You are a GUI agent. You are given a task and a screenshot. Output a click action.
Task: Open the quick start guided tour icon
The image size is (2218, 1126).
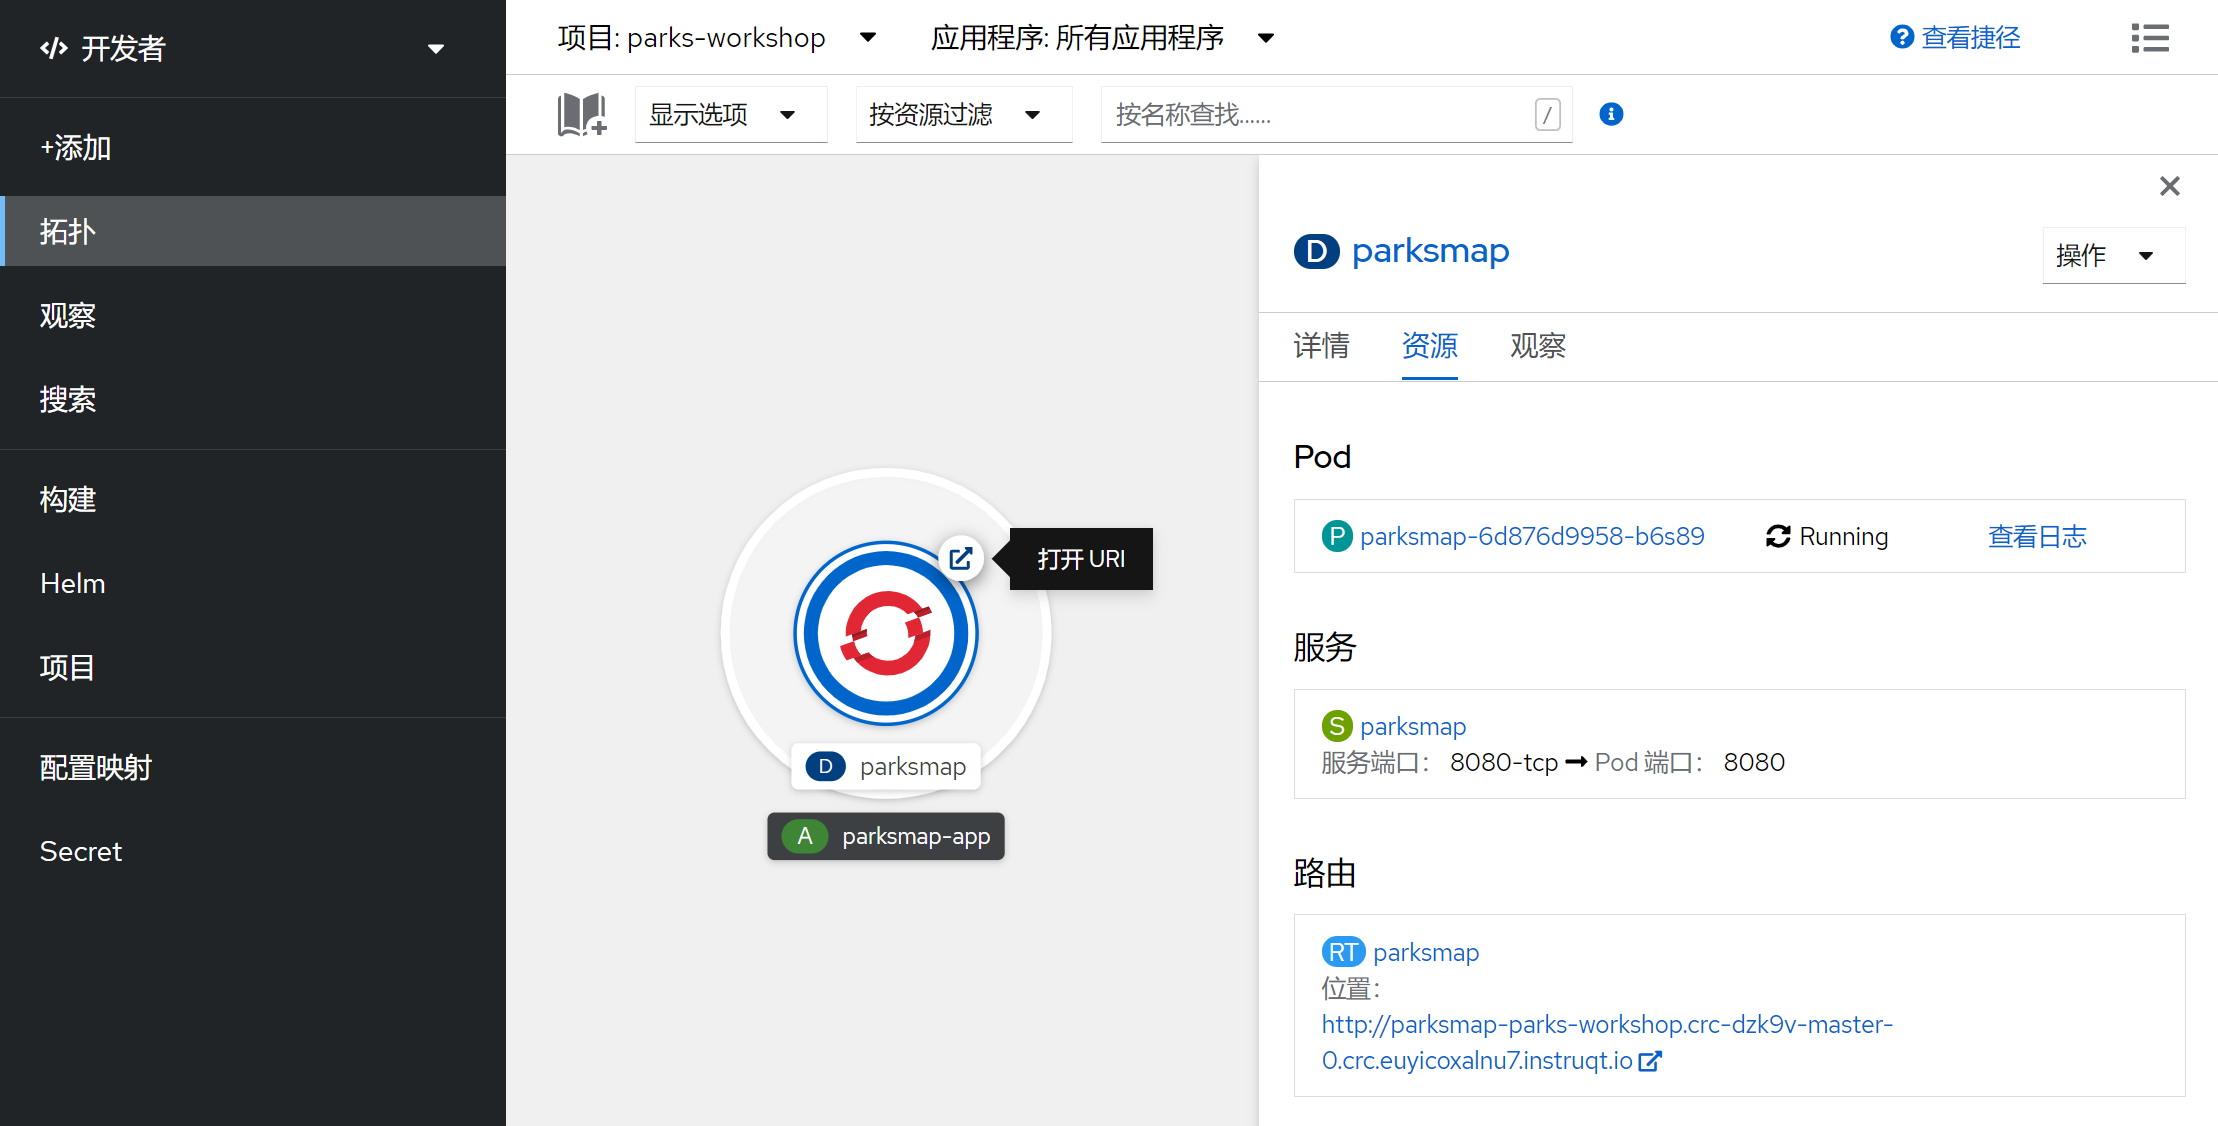coord(581,114)
